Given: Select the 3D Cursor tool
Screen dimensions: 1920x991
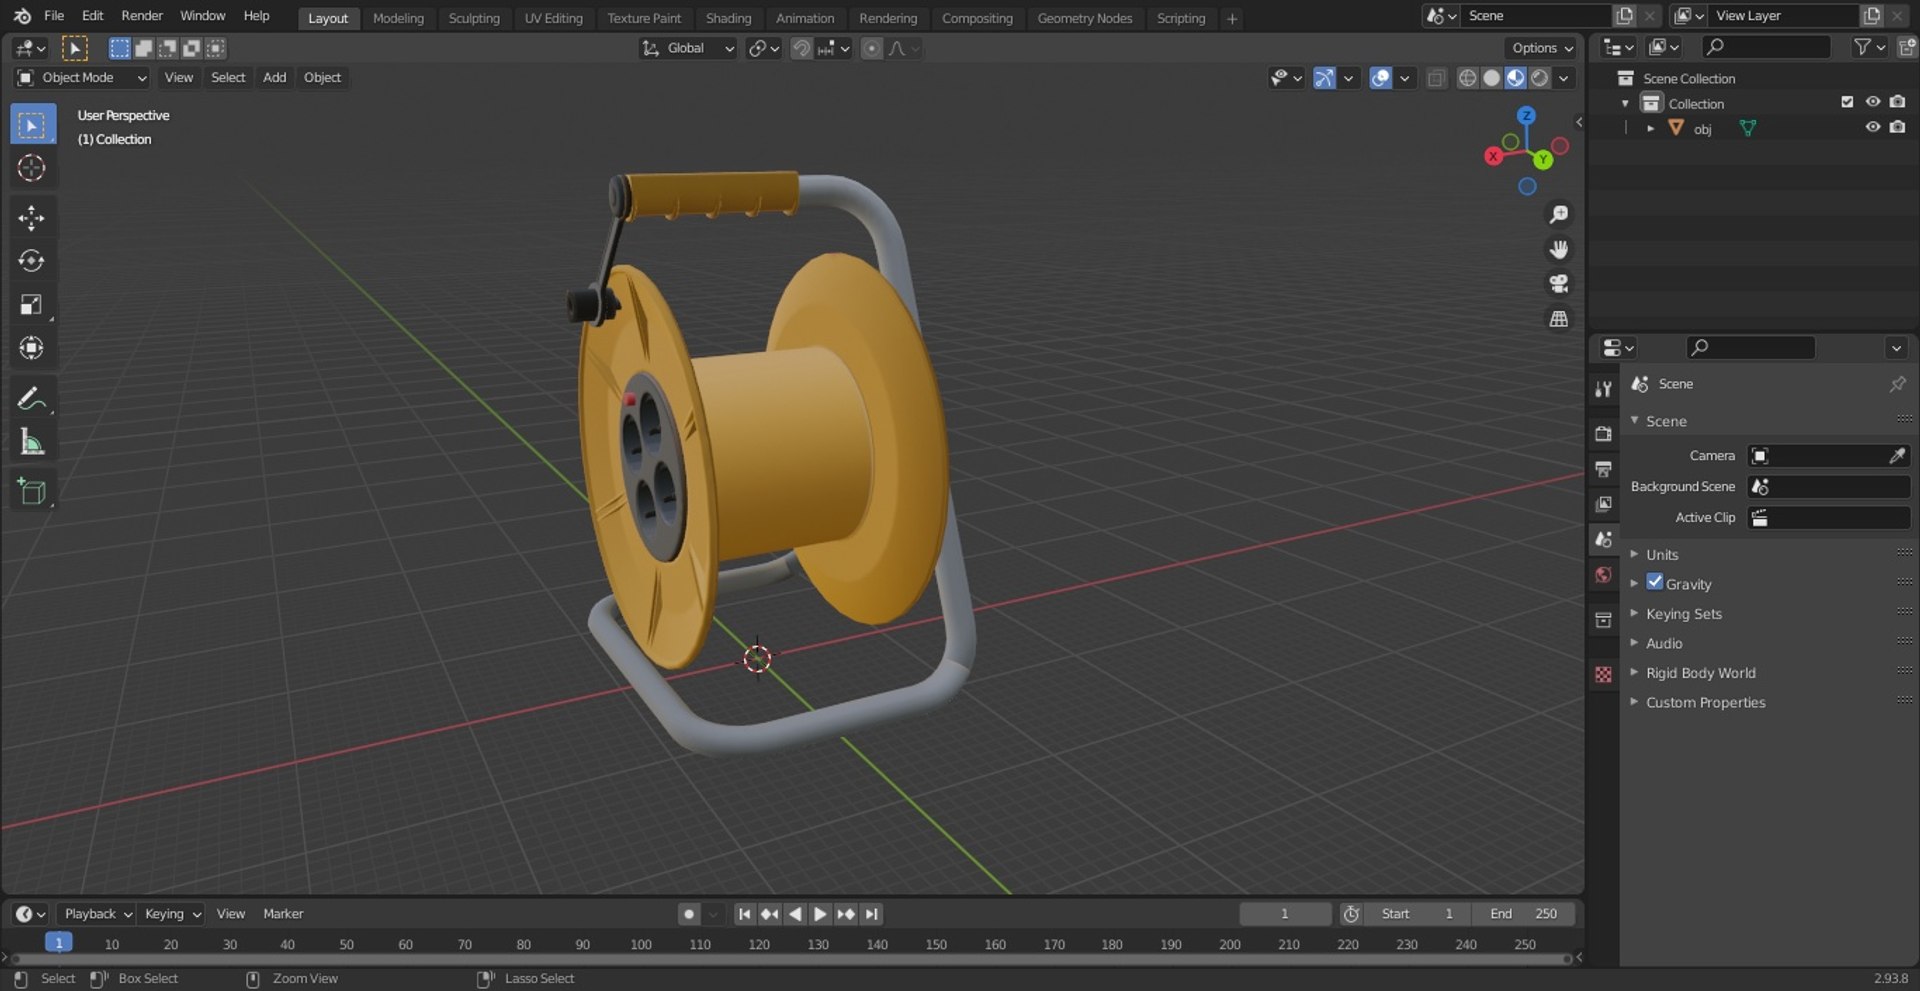Looking at the screenshot, I should [x=31, y=168].
